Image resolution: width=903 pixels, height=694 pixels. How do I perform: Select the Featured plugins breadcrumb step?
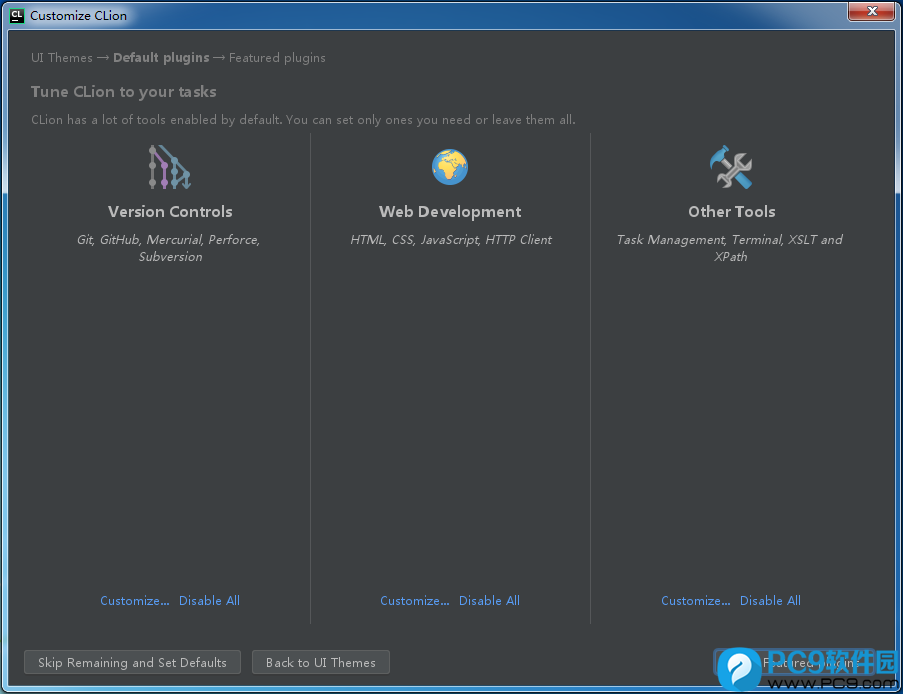[x=277, y=58]
